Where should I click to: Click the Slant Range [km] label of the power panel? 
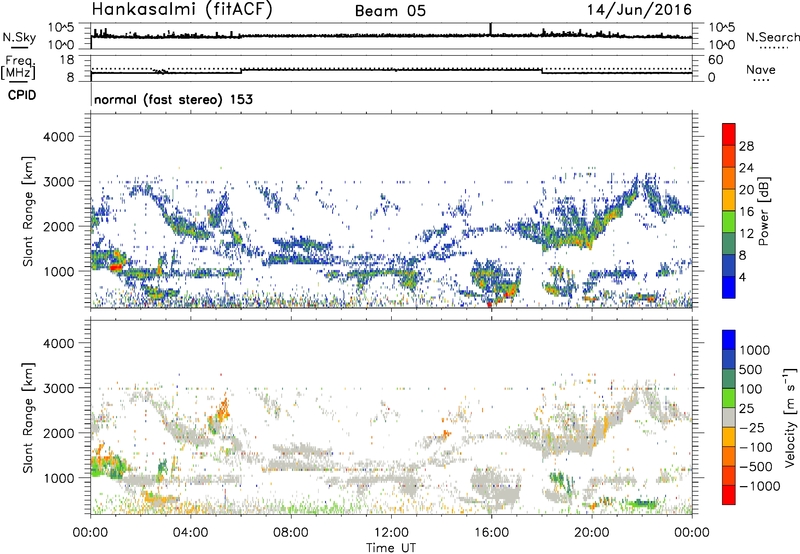pyautogui.click(x=28, y=211)
